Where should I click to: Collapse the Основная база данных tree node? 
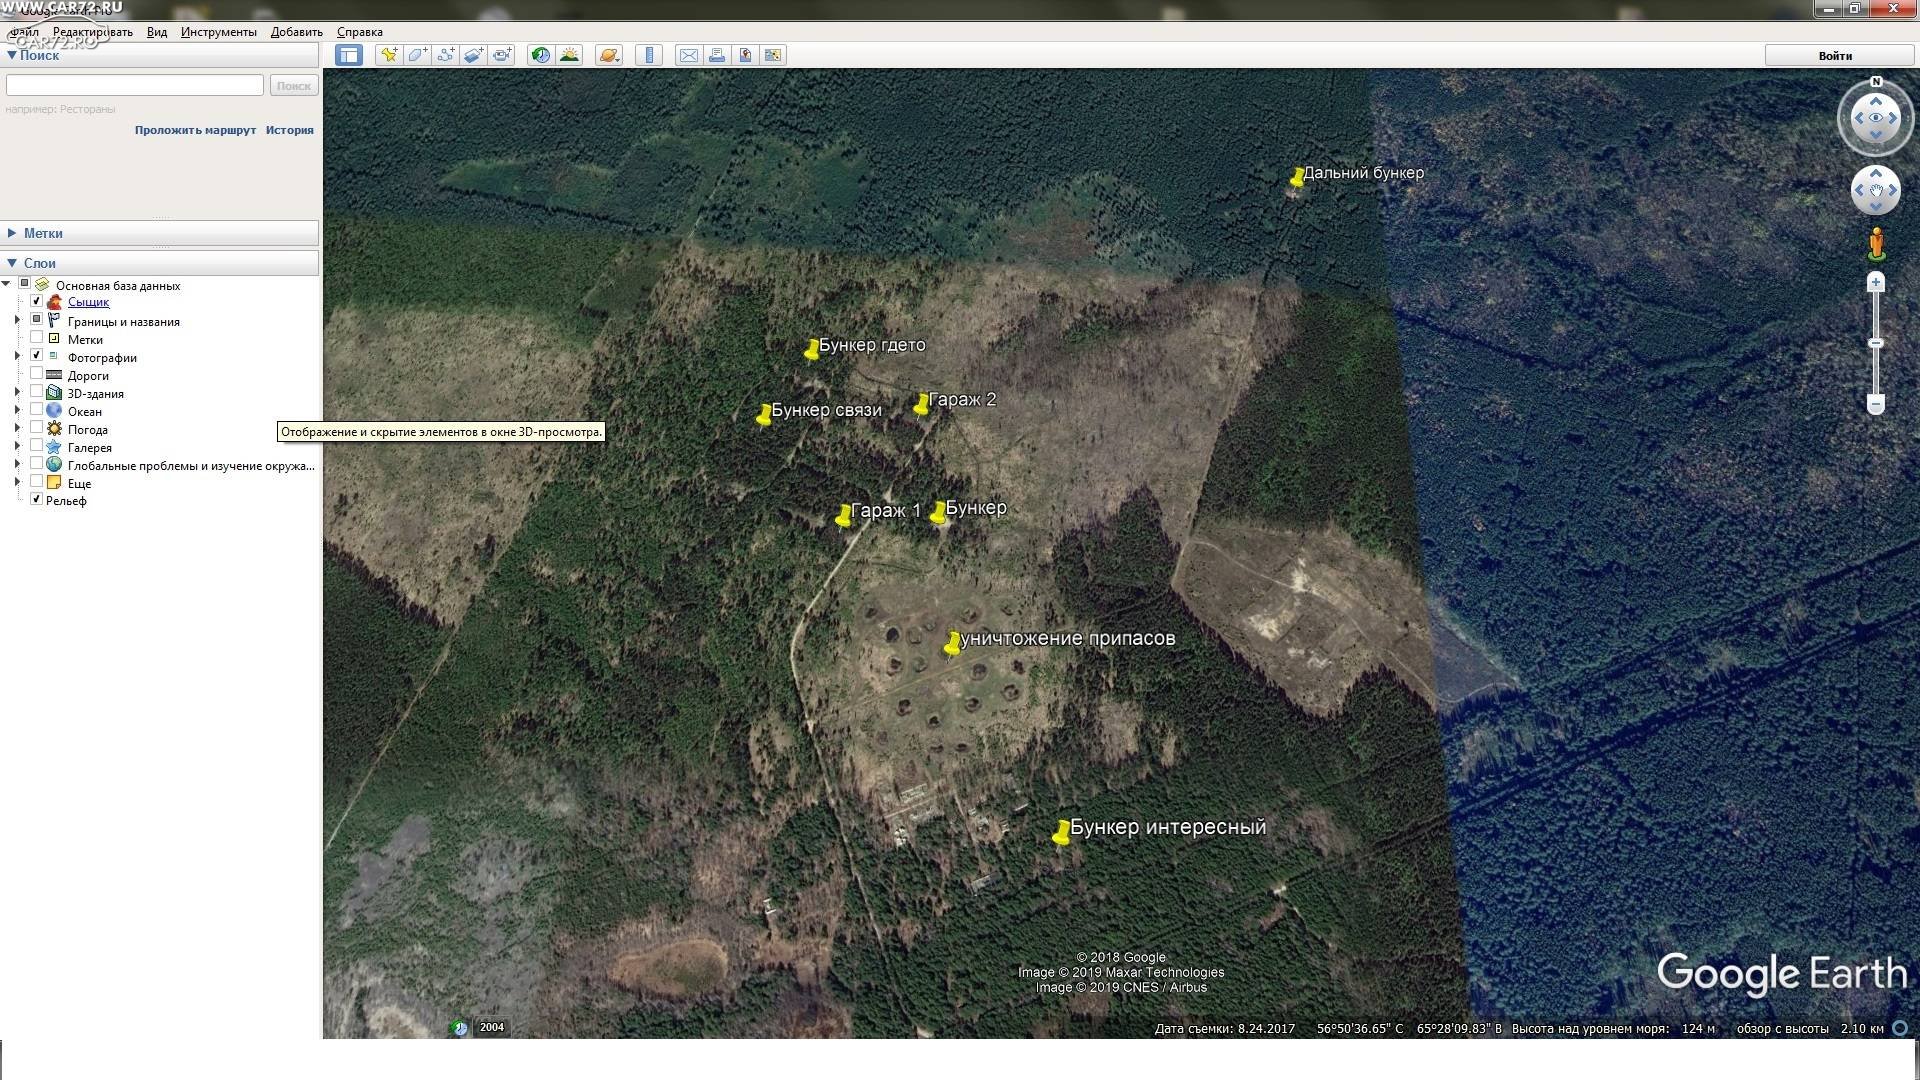[x=7, y=284]
